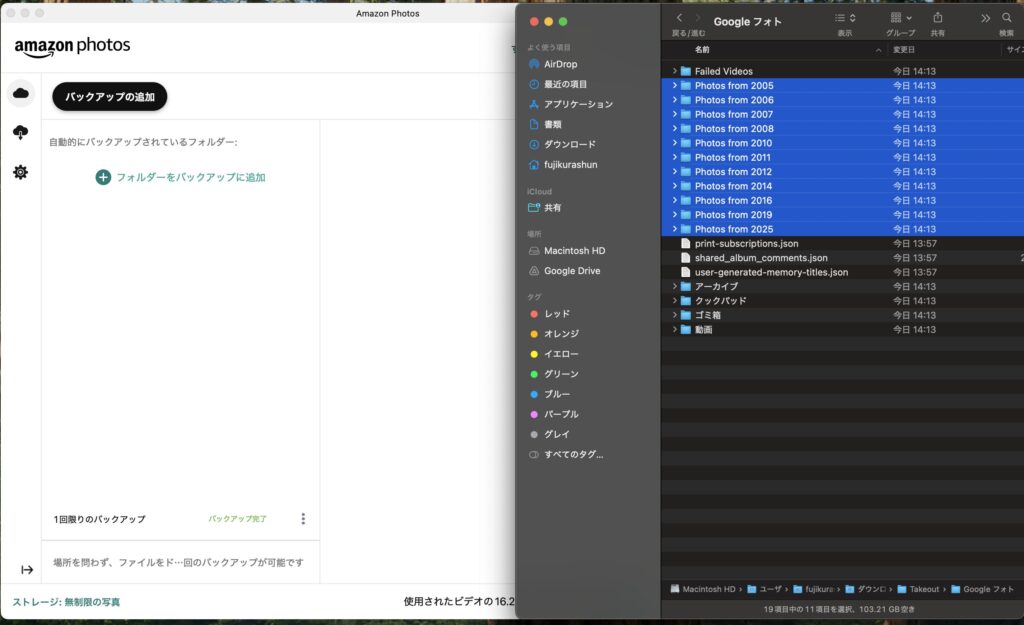The image size is (1024, 625).
Task: Click the shared_album_comments.json file icon
Action: pos(686,258)
